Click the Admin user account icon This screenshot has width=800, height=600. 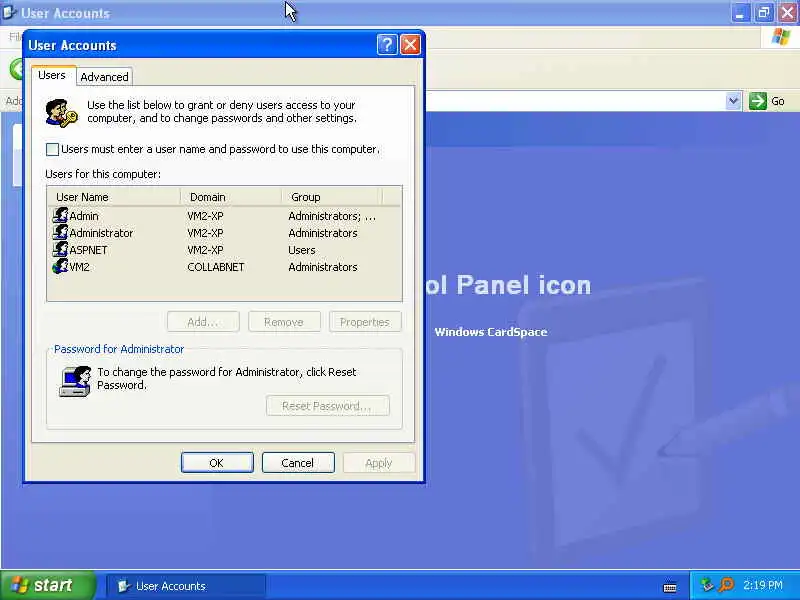[60, 215]
